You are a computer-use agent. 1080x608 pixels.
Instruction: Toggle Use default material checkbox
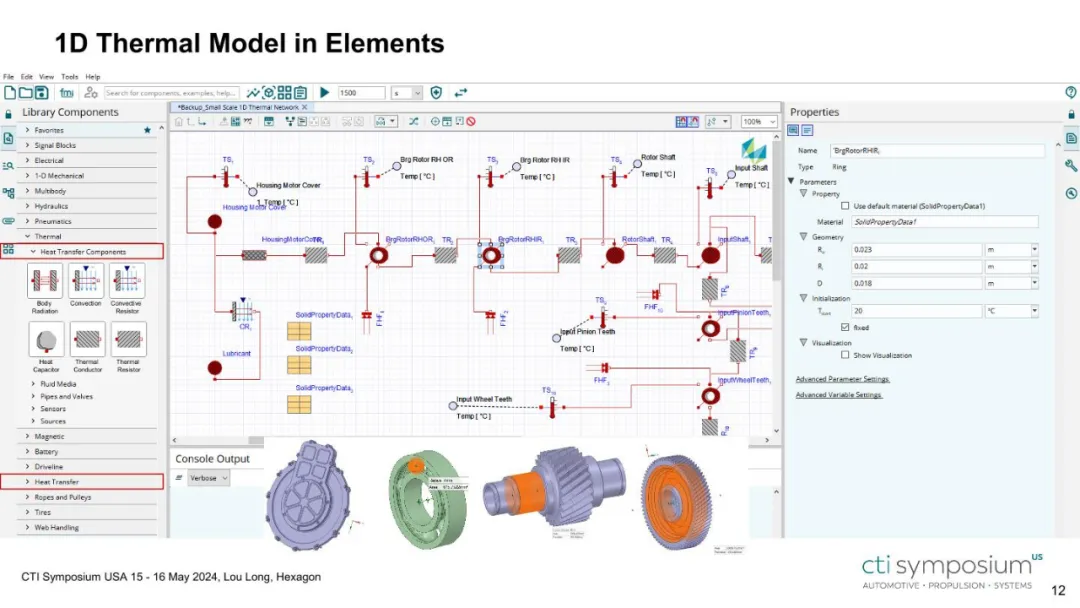click(845, 206)
